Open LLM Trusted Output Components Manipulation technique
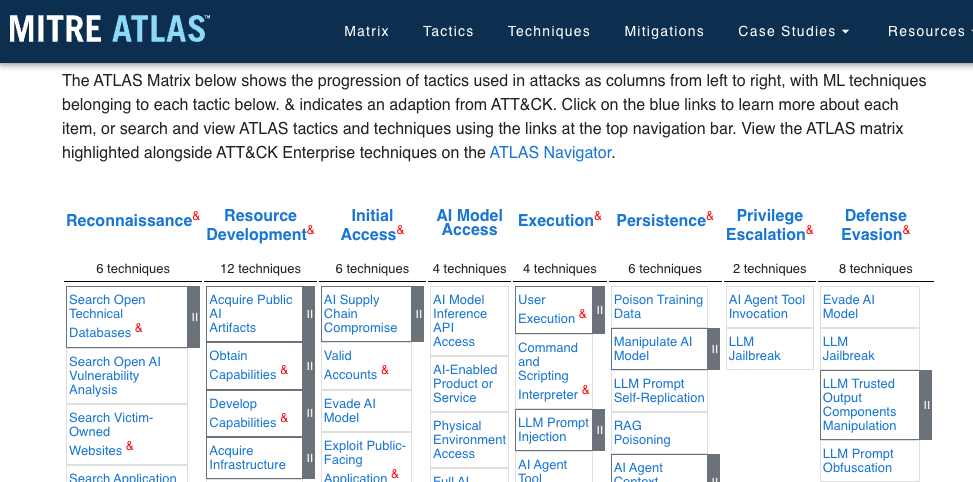The width and height of the screenshot is (973, 482). (859, 404)
